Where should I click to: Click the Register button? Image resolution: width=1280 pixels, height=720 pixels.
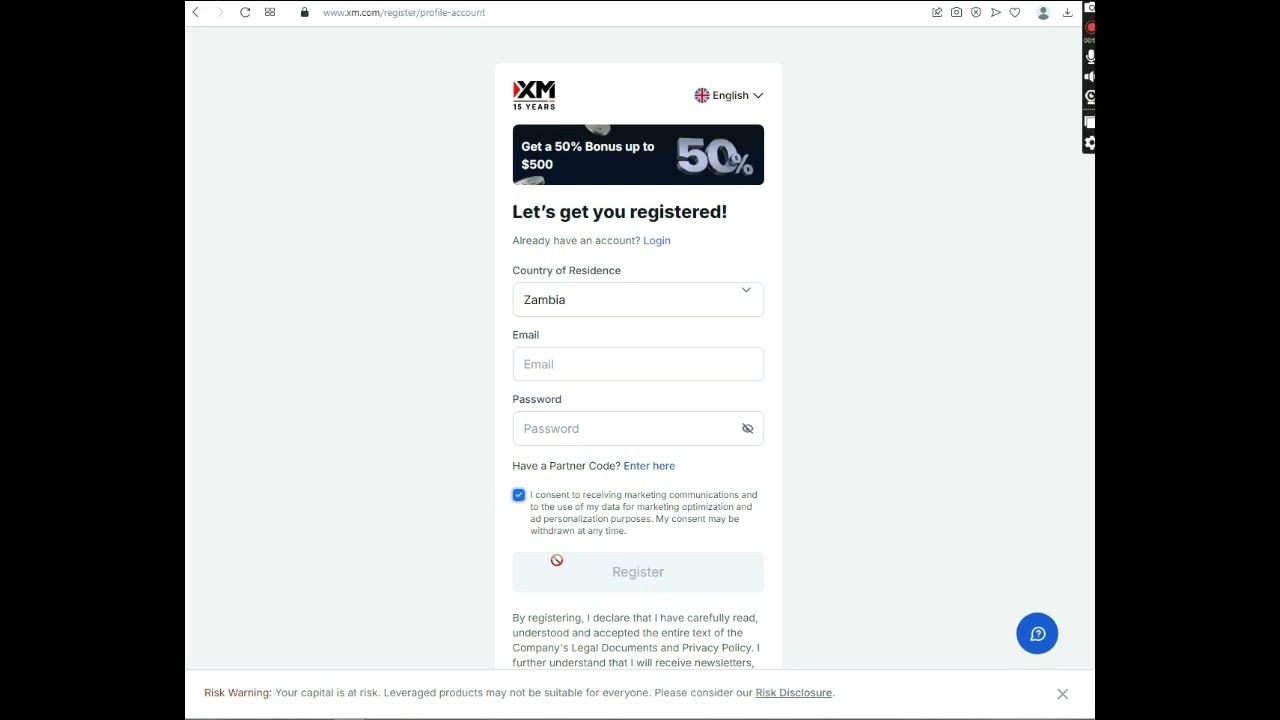[x=638, y=572]
